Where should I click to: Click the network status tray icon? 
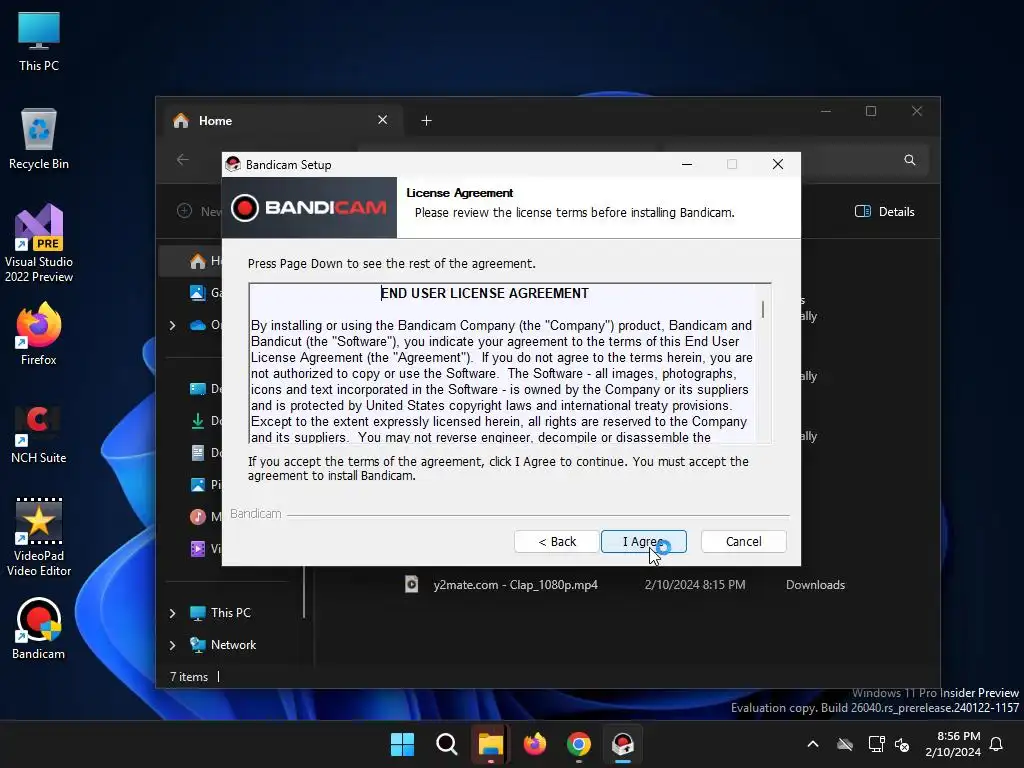pos(876,744)
